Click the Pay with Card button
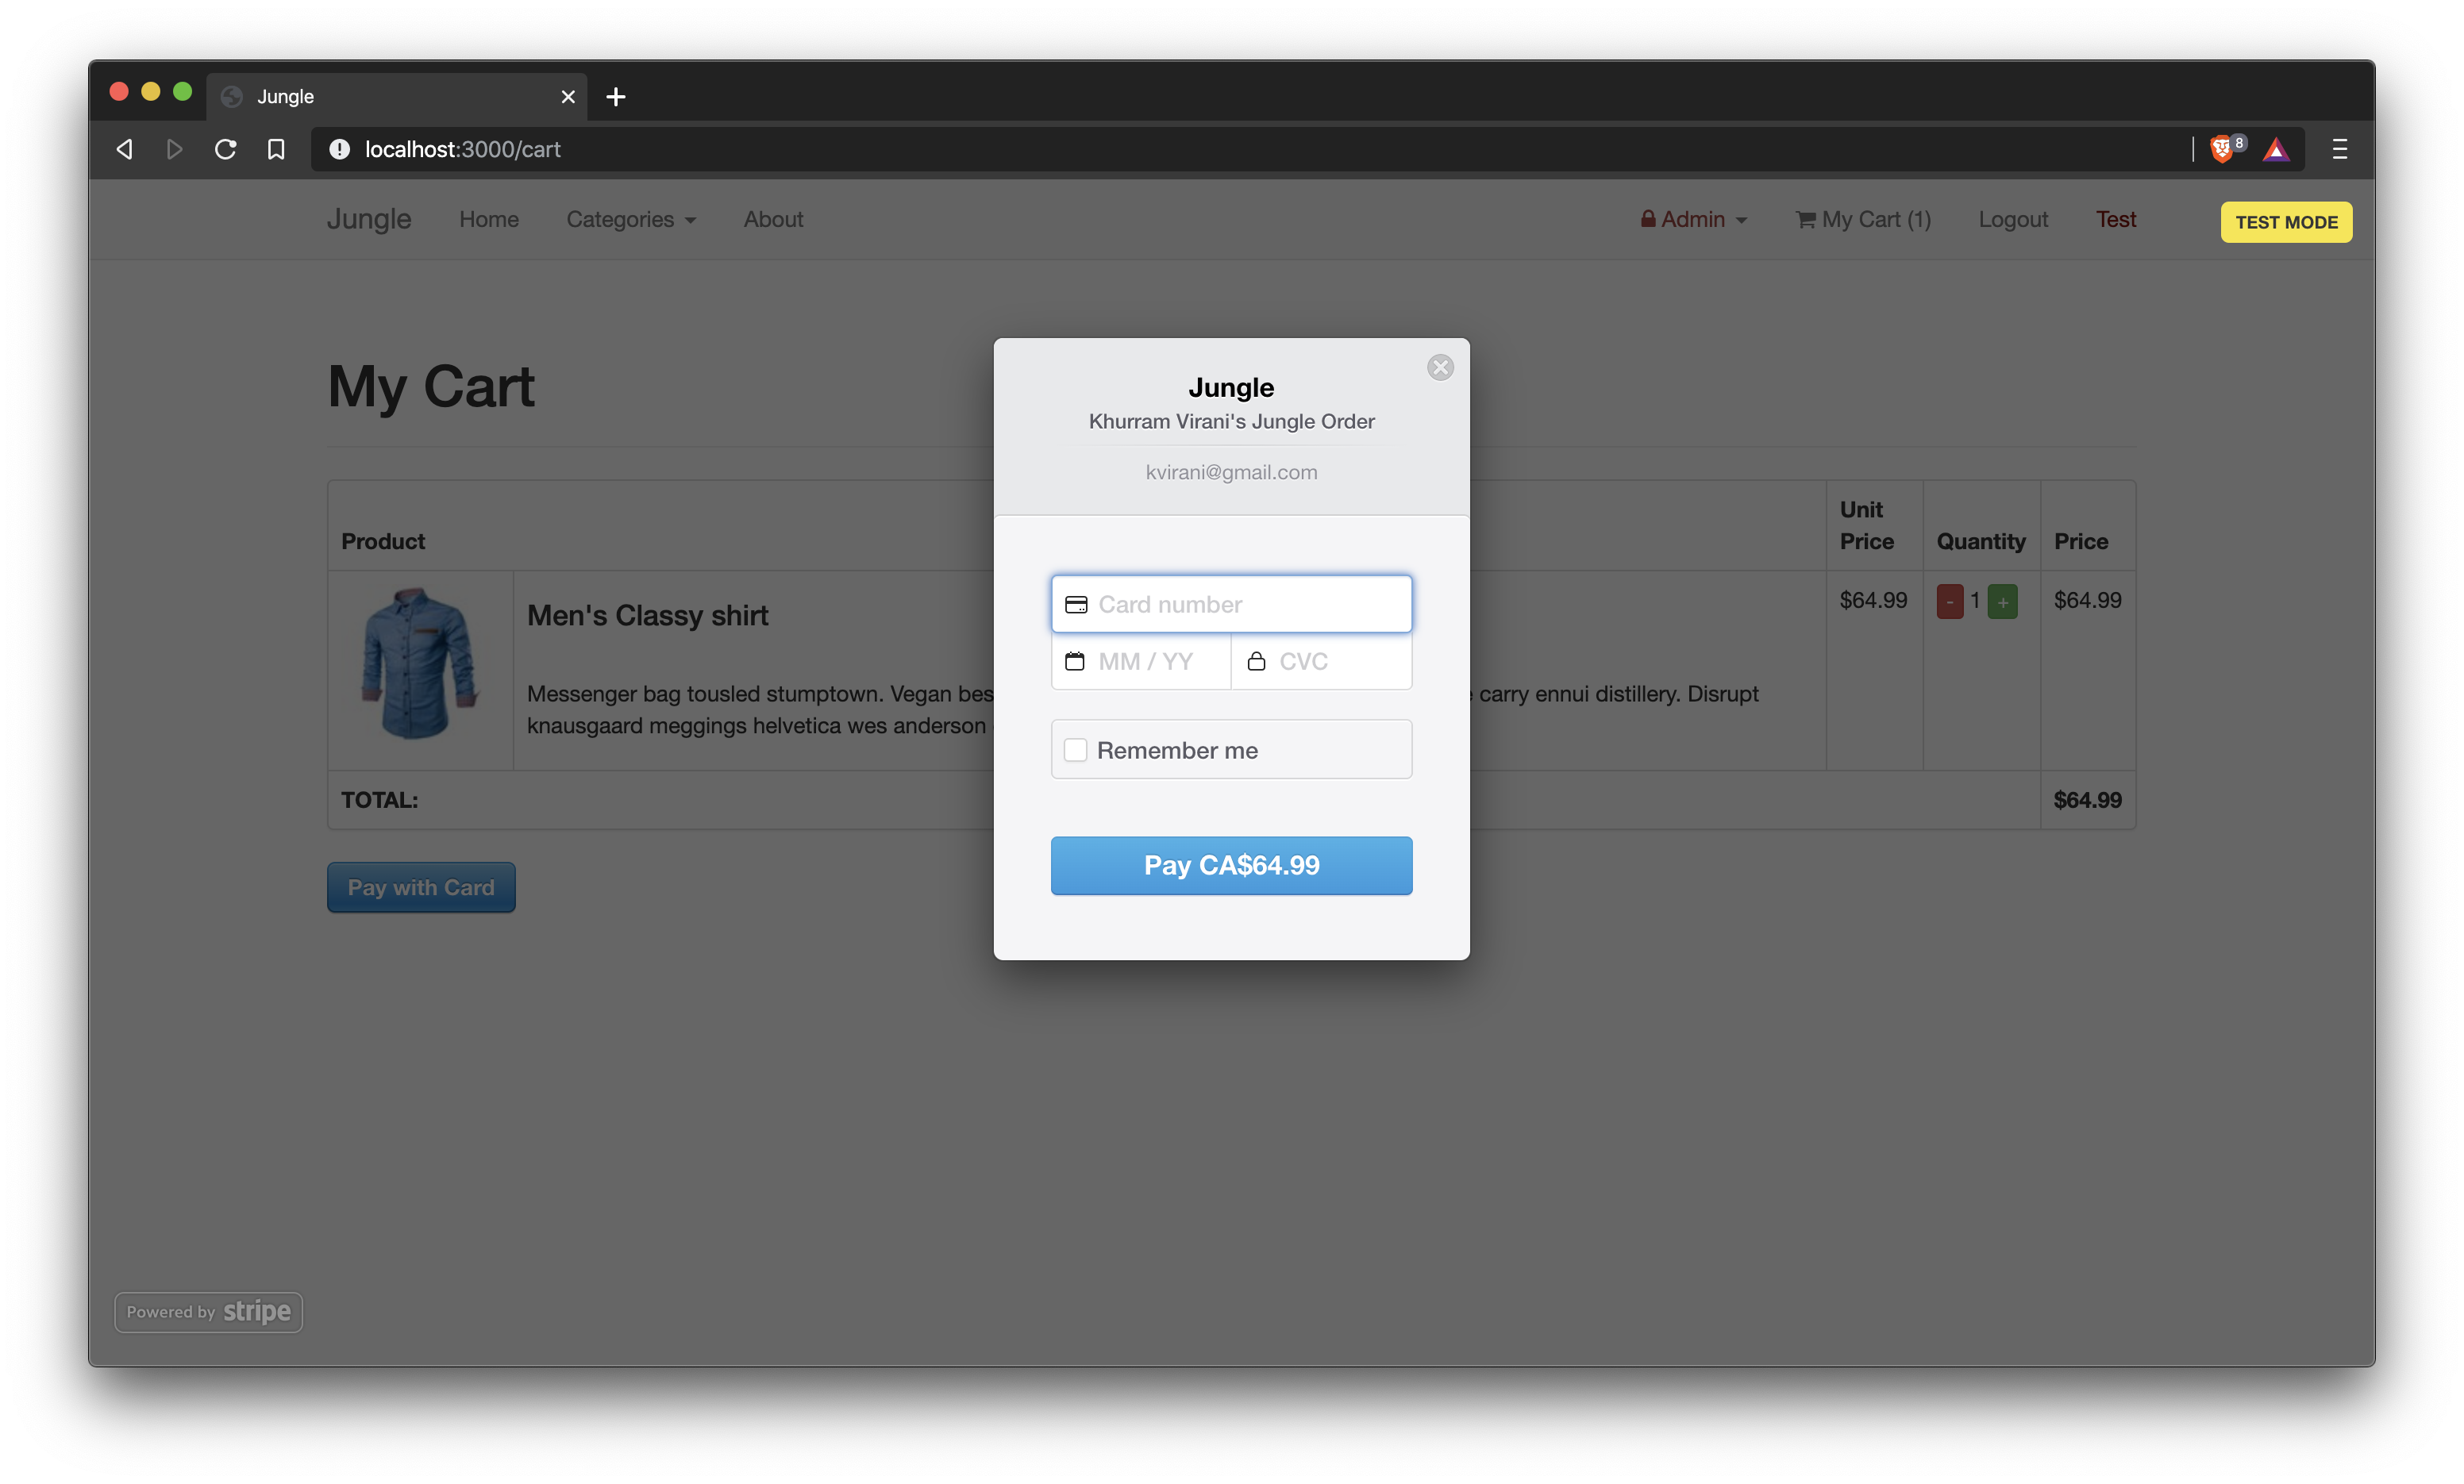Image resolution: width=2464 pixels, height=1484 pixels. [x=421, y=887]
